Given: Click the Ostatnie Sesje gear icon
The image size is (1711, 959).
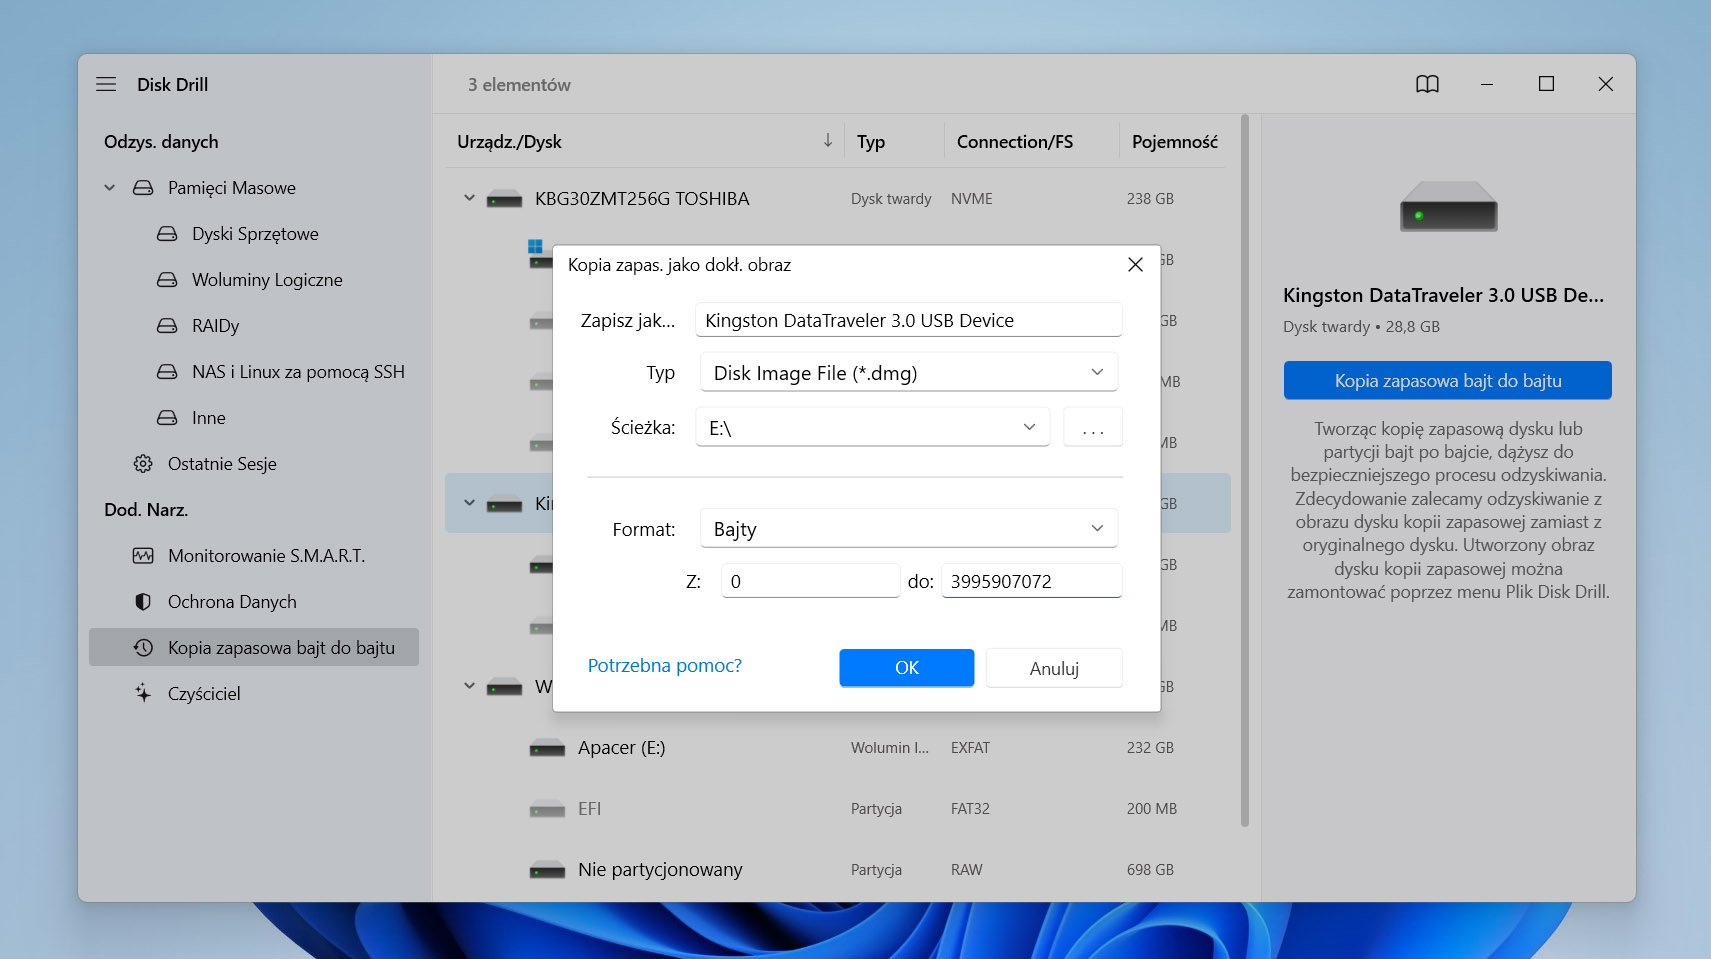Looking at the screenshot, I should pos(143,464).
